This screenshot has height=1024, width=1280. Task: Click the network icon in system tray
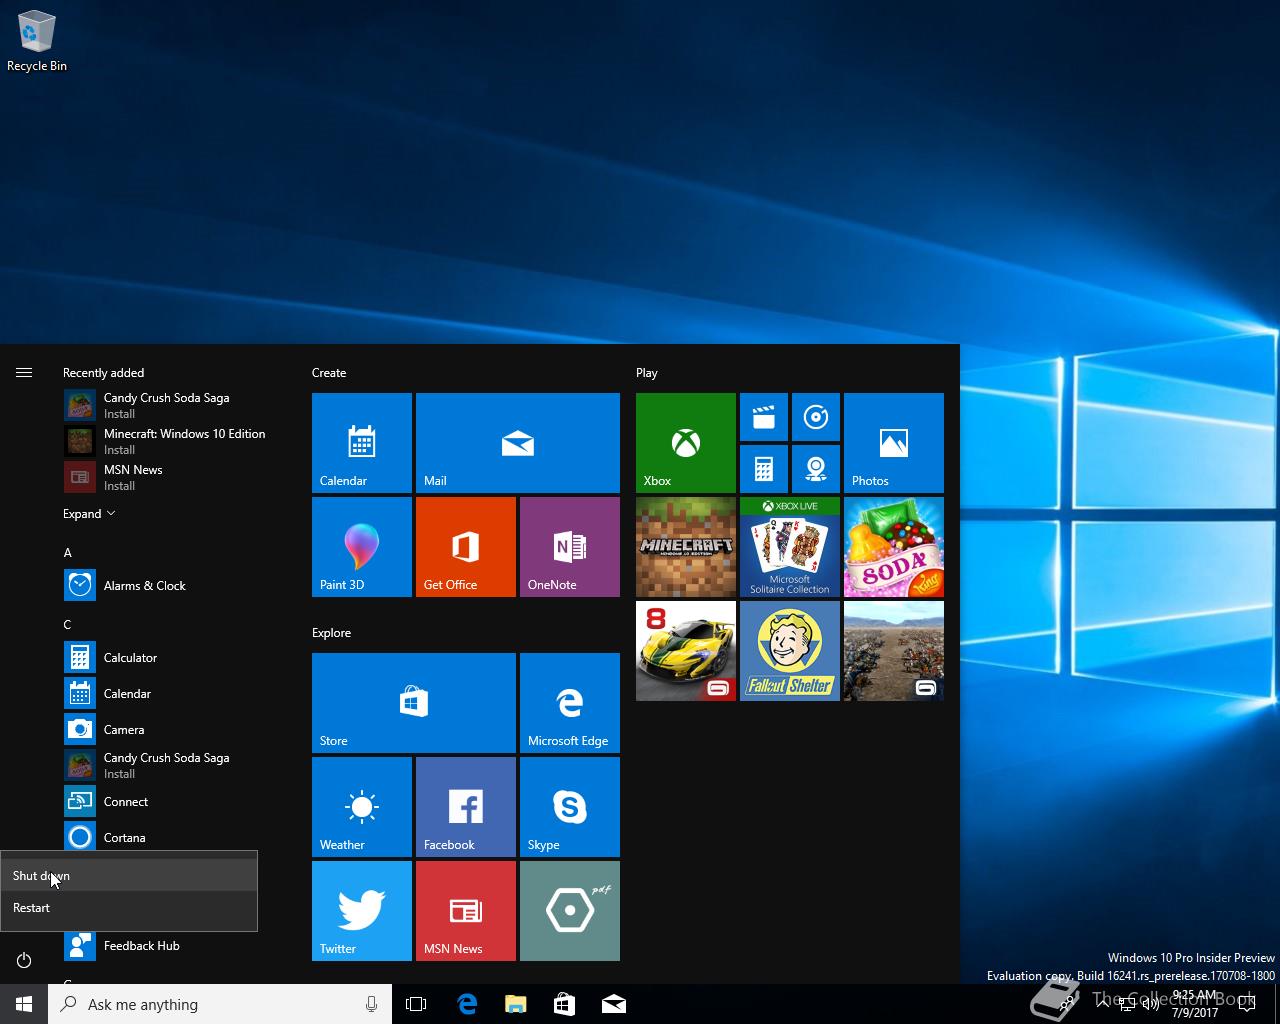tap(1127, 1005)
